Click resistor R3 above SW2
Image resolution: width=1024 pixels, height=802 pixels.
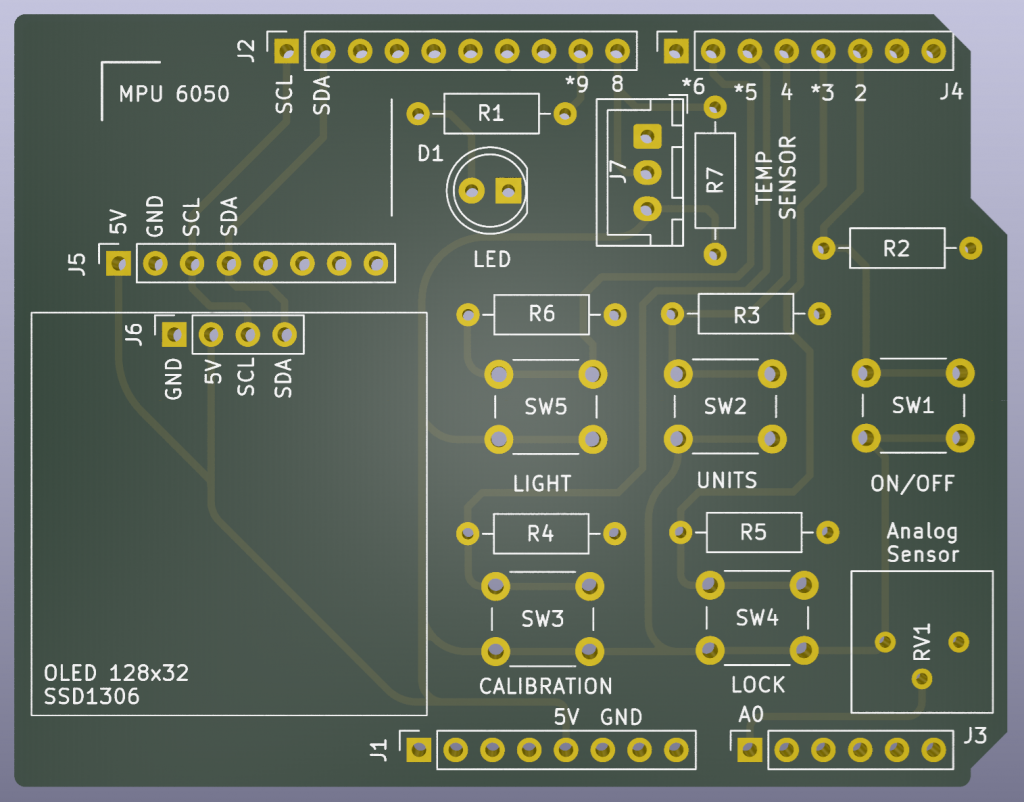tap(746, 315)
